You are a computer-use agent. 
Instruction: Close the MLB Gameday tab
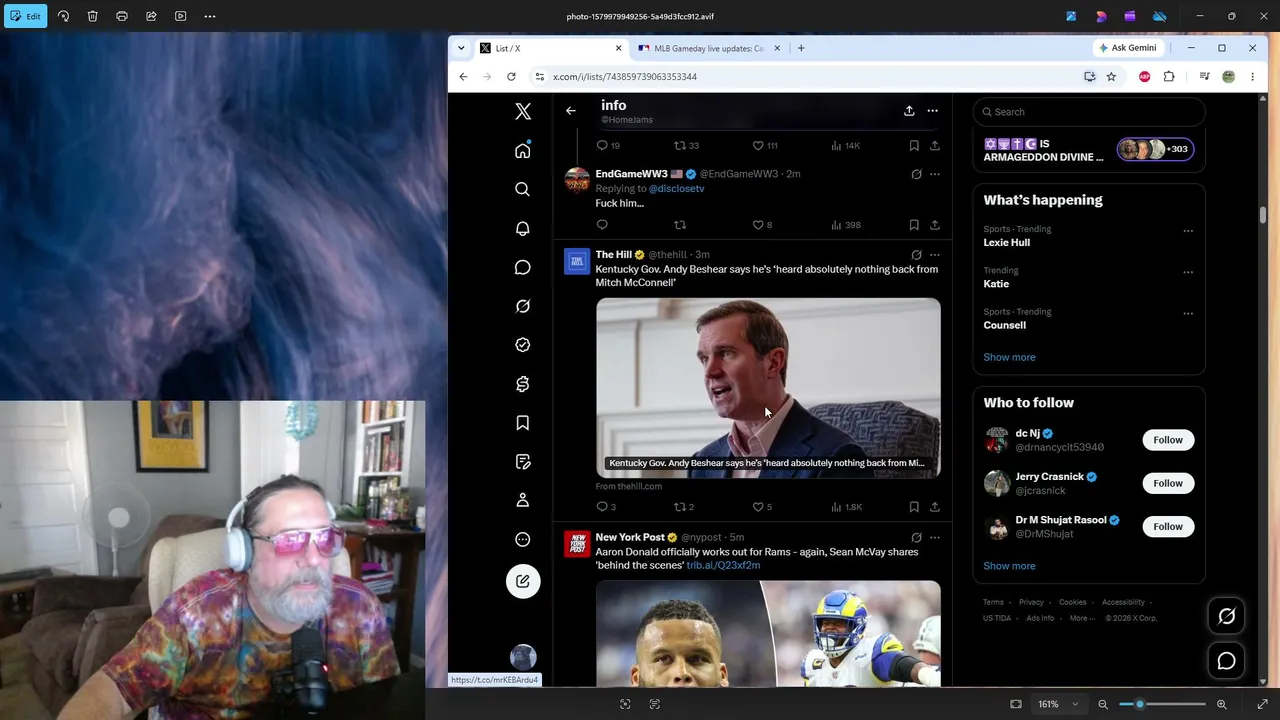coord(776,48)
